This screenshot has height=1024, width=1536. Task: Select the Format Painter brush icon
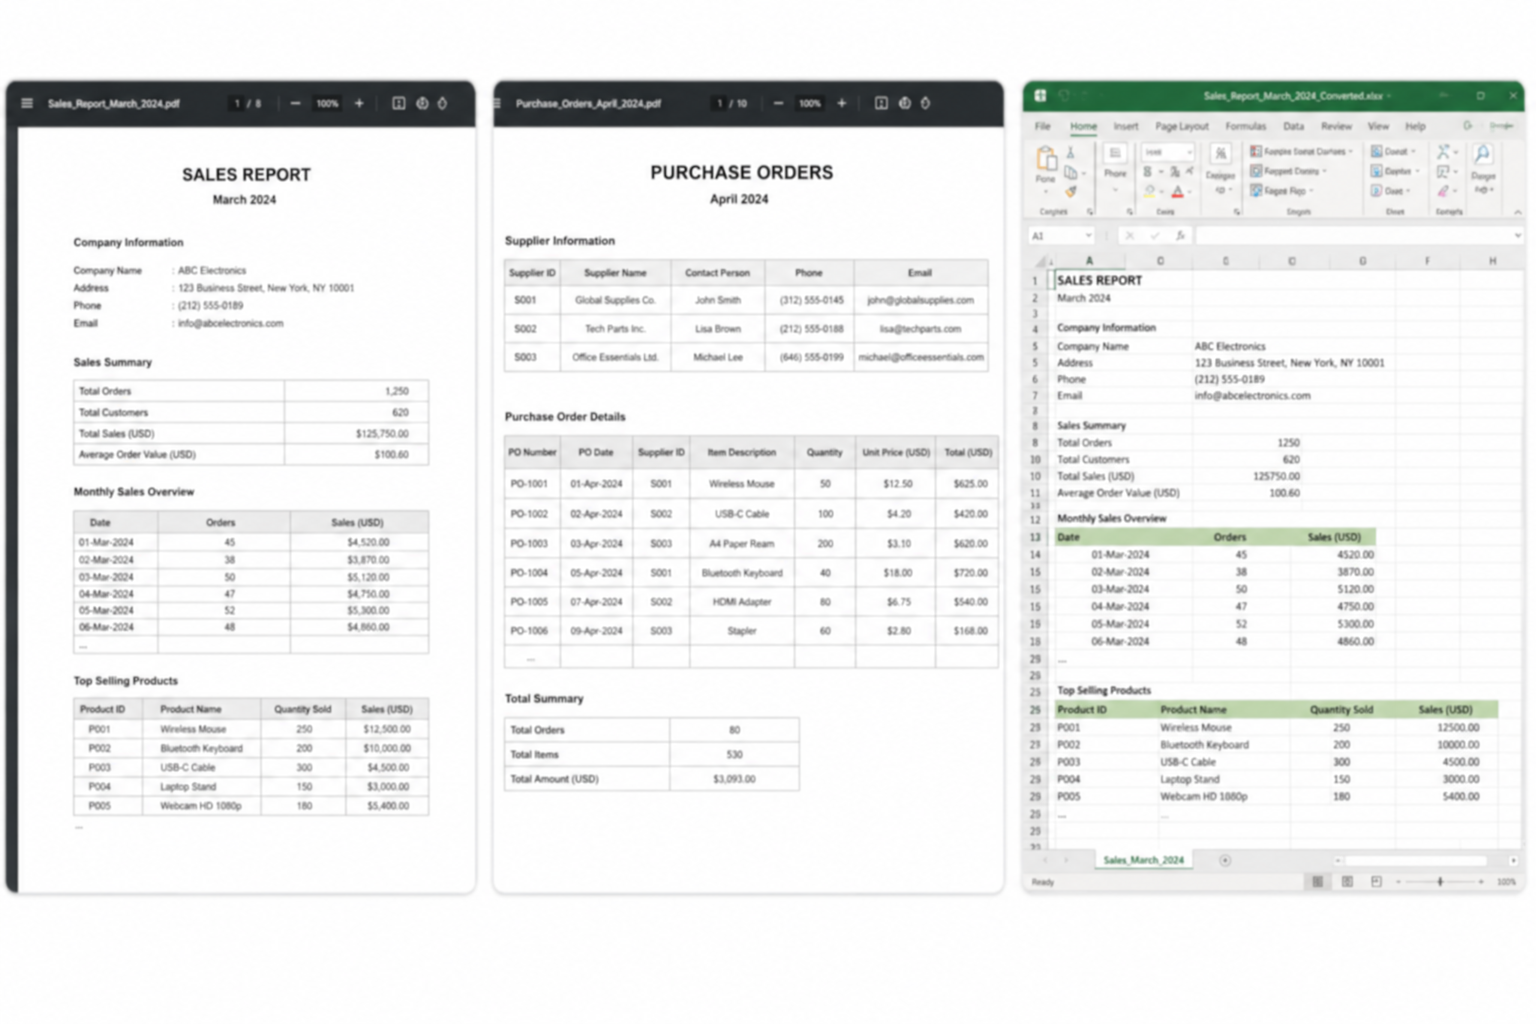point(1070,192)
